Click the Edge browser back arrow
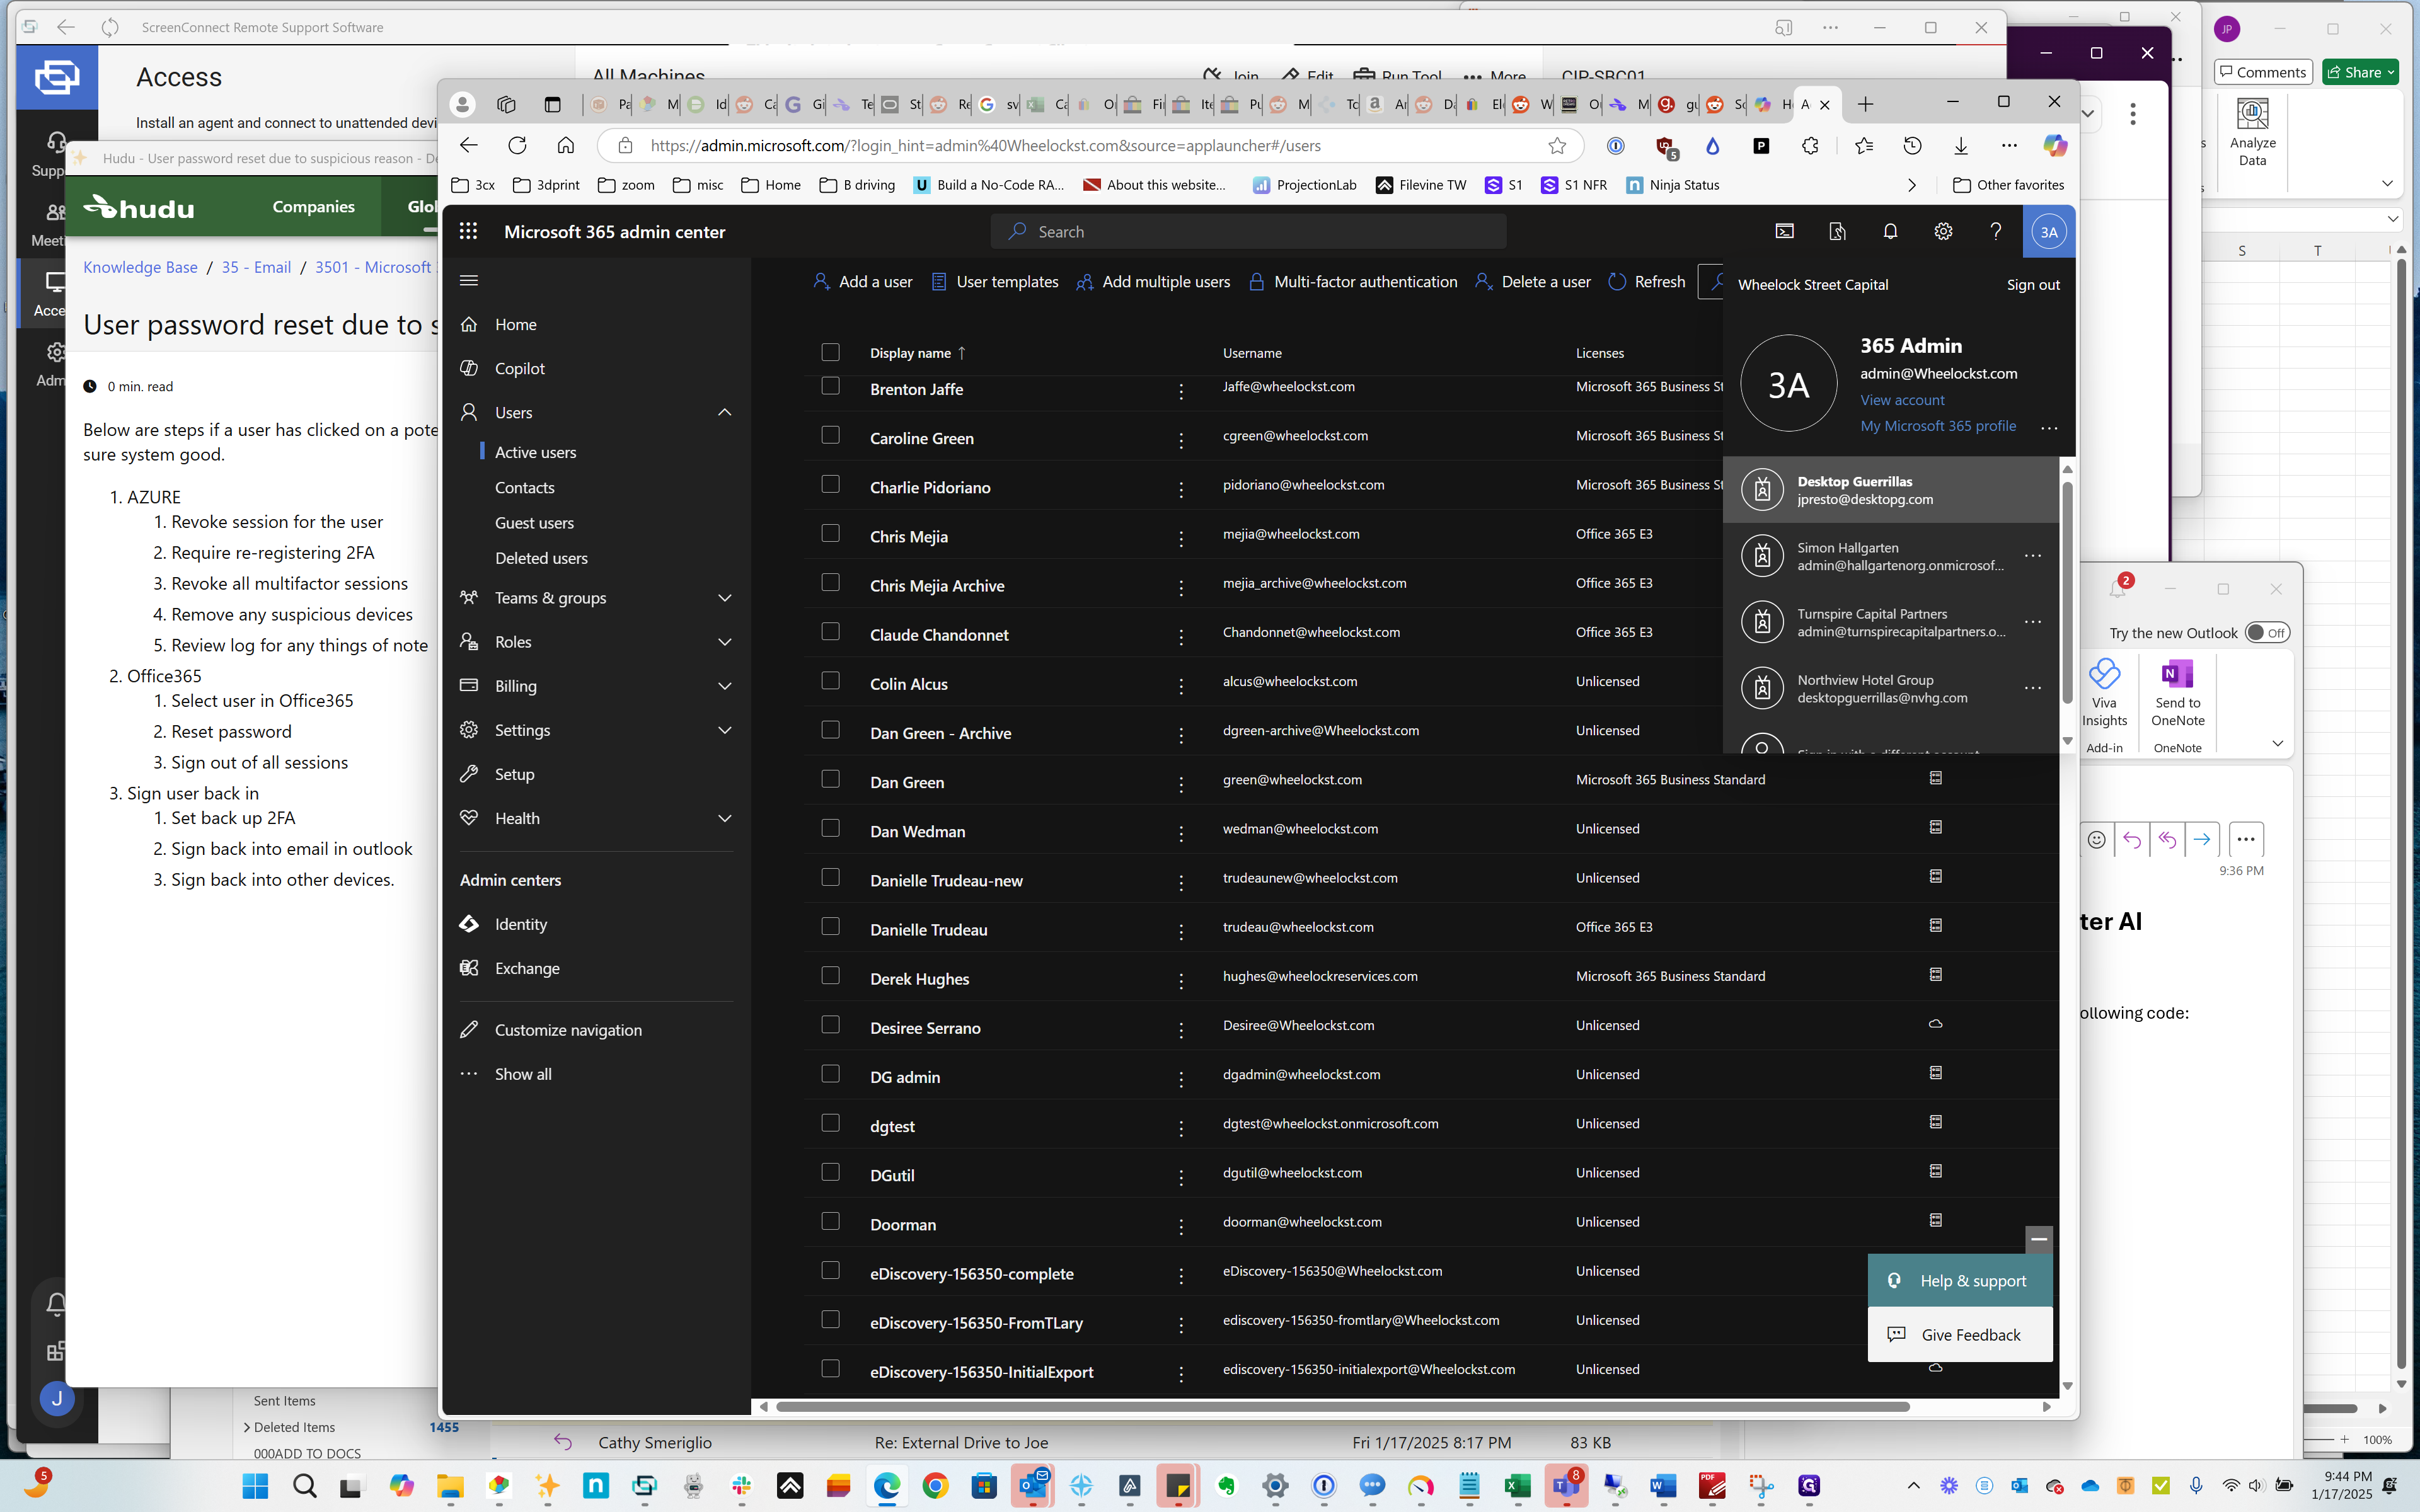 point(468,145)
